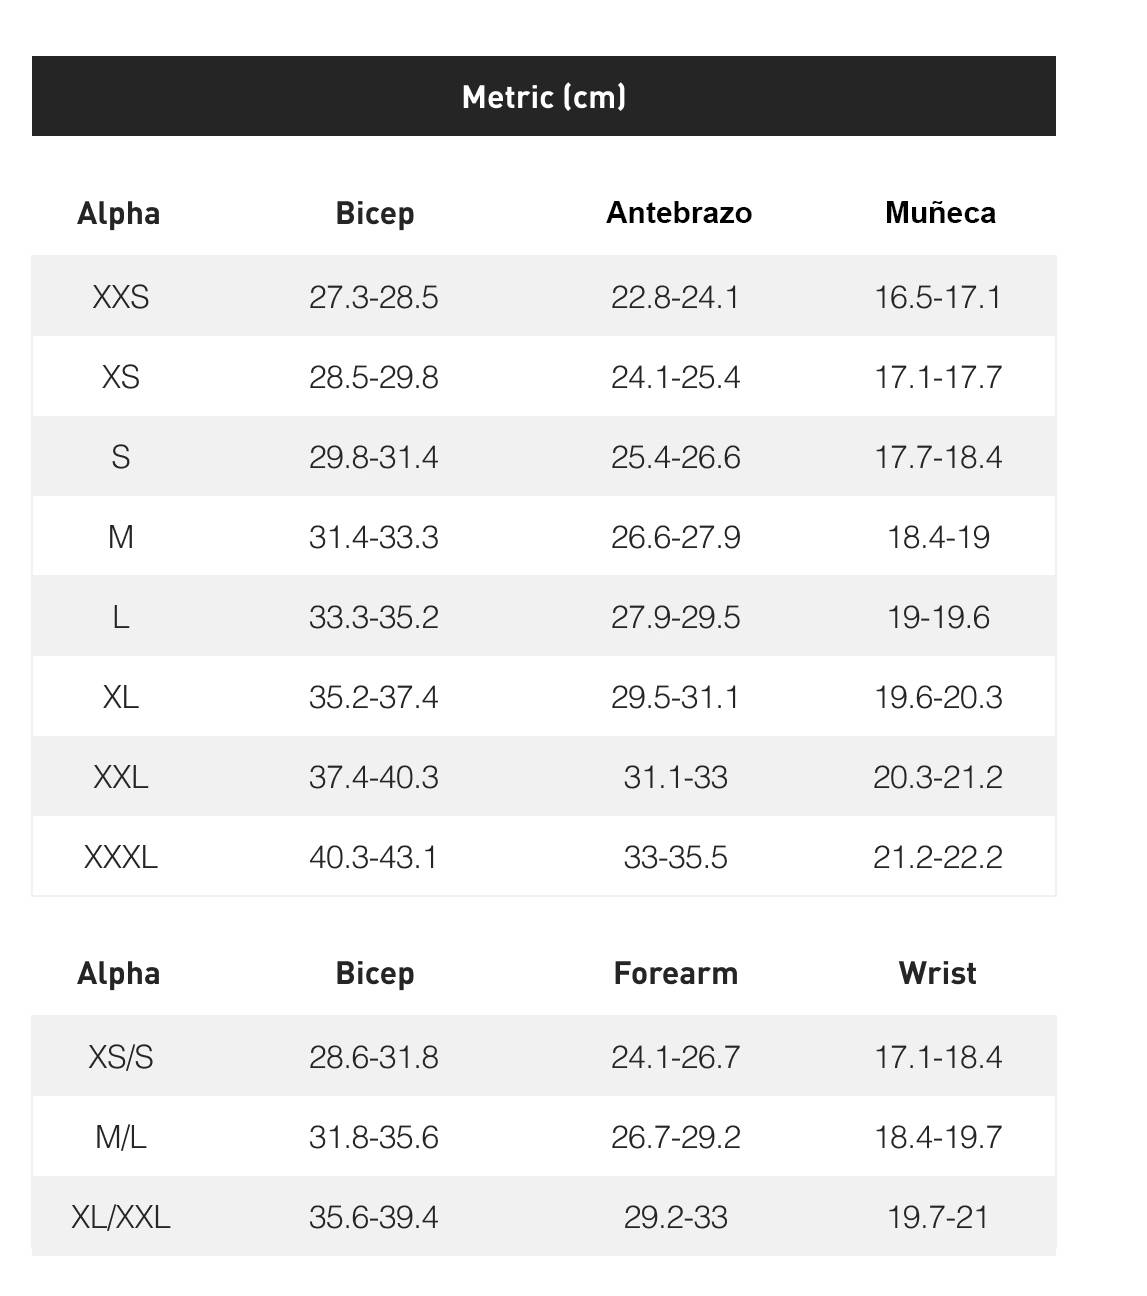Click the Forearm column header

point(676,973)
